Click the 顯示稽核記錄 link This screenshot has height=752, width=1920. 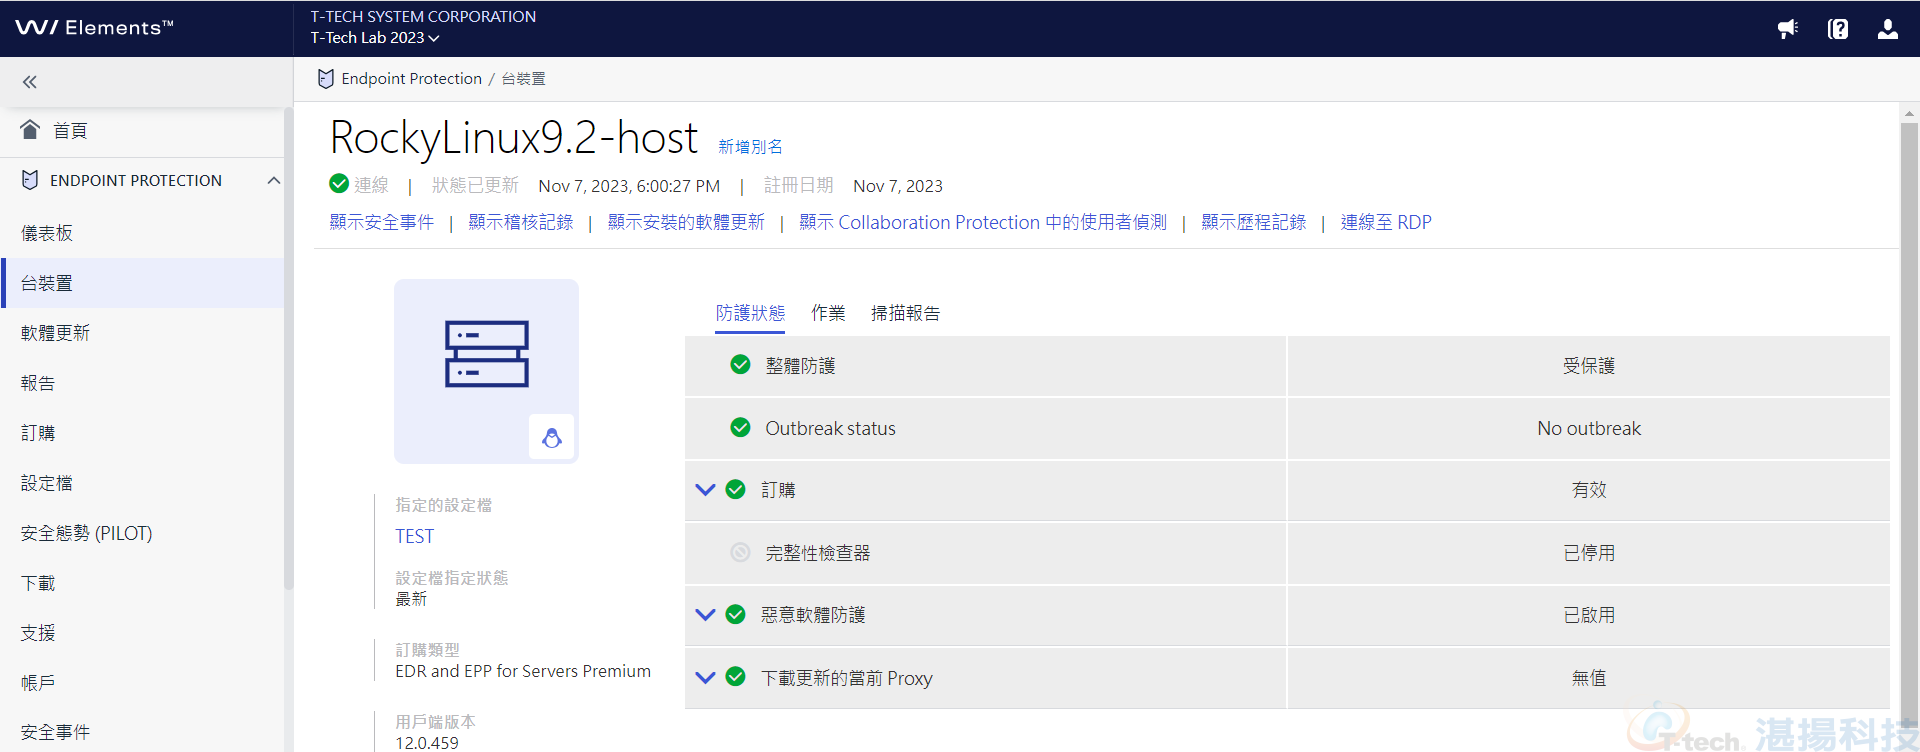pyautogui.click(x=520, y=222)
